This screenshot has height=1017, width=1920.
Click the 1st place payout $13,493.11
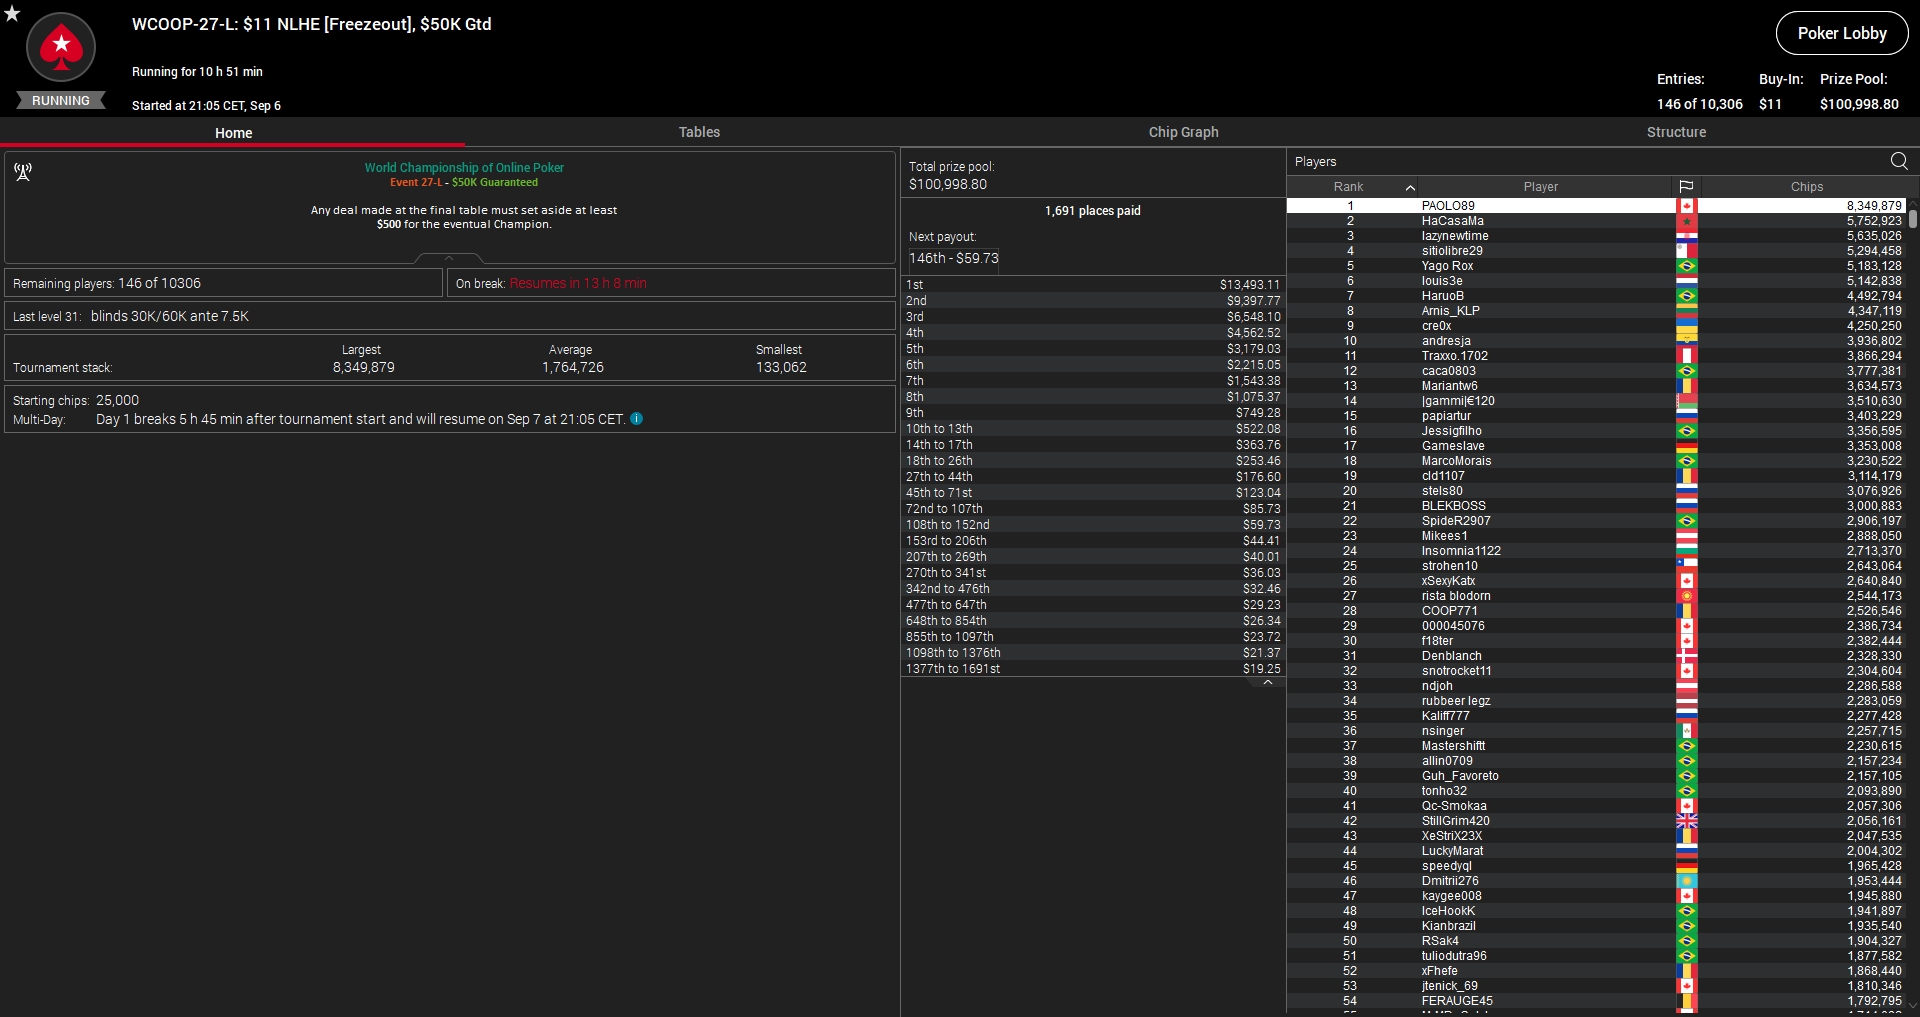pyautogui.click(x=1249, y=285)
